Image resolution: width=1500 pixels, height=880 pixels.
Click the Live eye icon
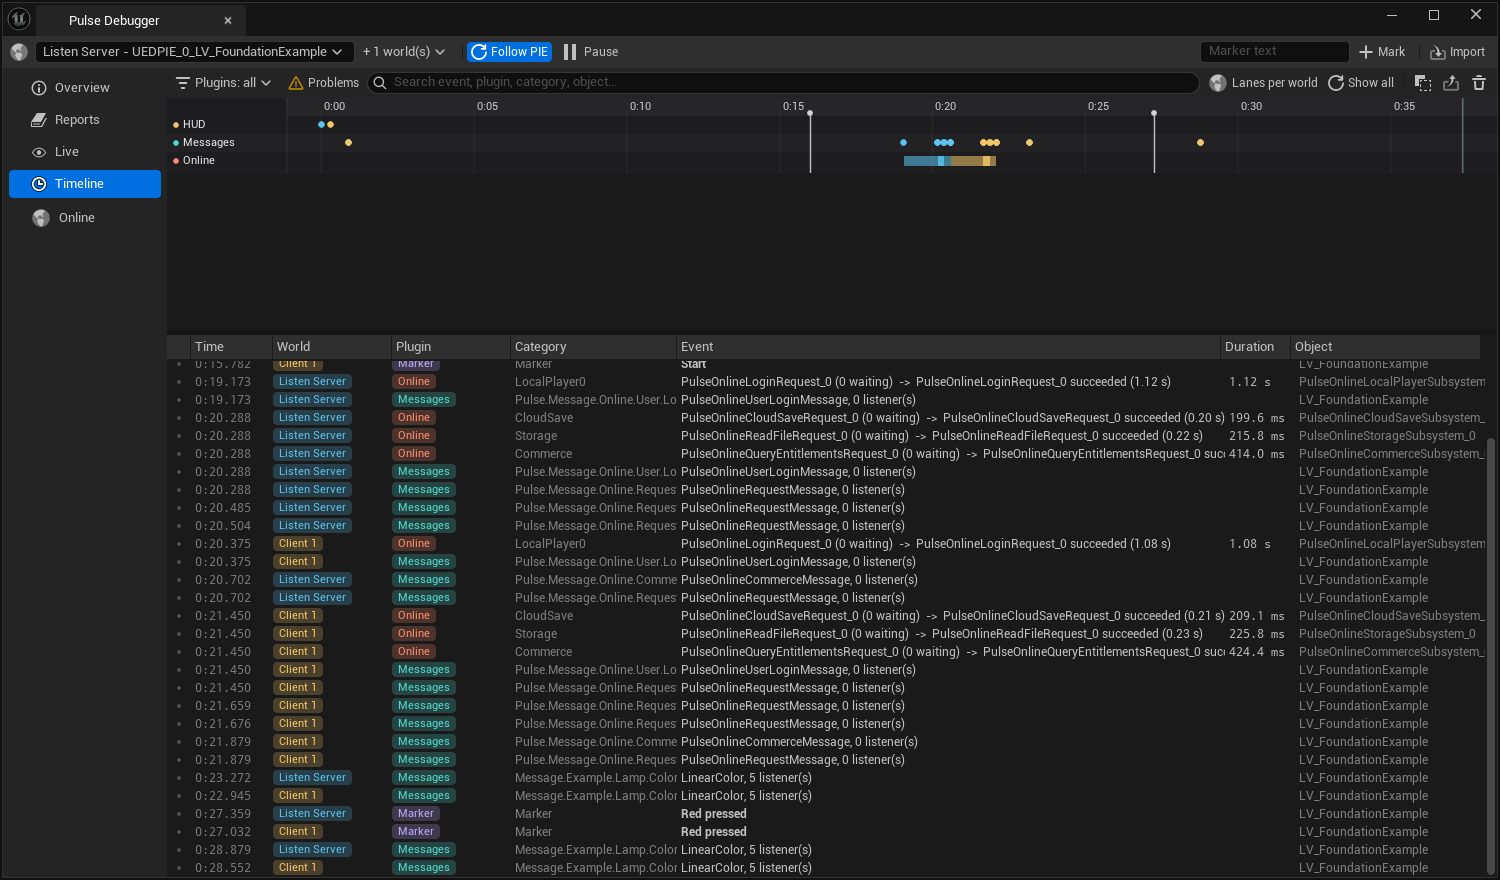39,152
